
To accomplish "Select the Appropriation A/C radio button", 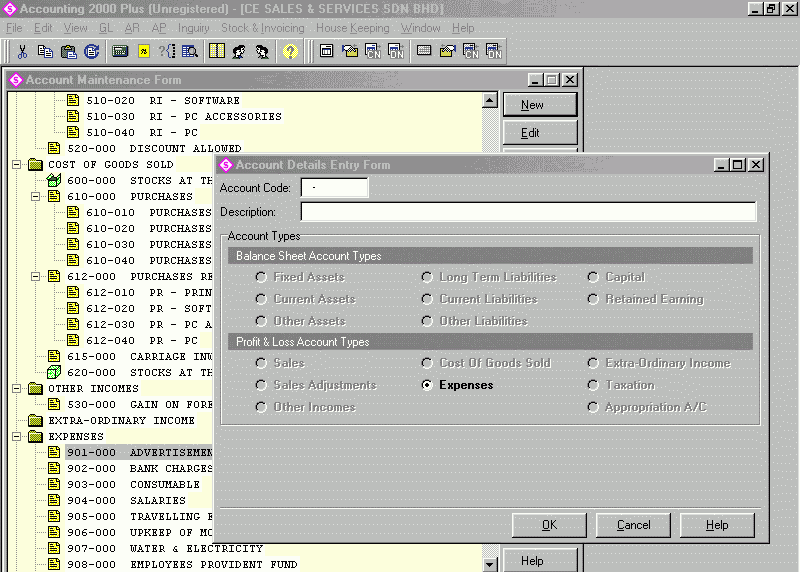I will pos(593,407).
